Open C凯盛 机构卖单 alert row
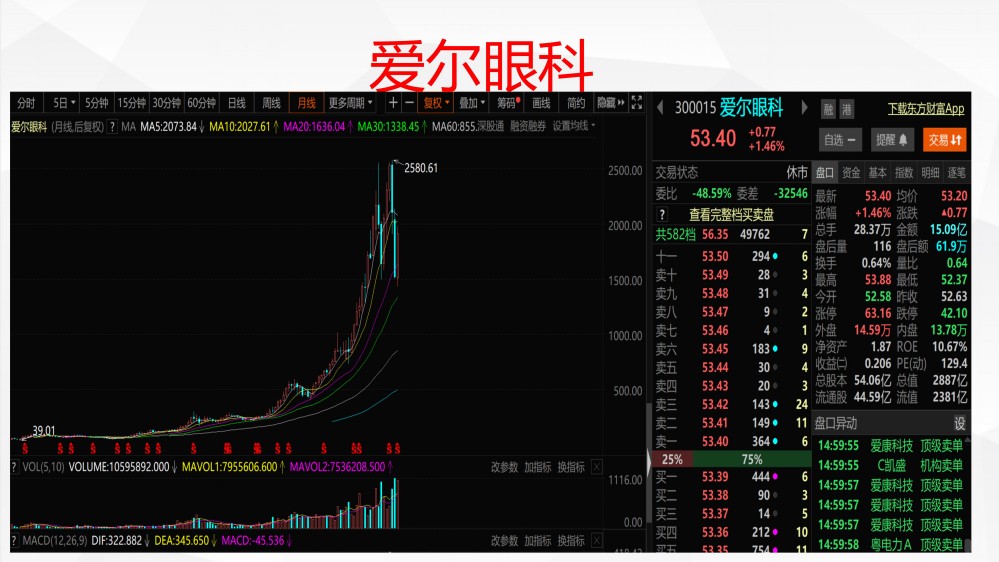This screenshot has width=999, height=562. 891,466
